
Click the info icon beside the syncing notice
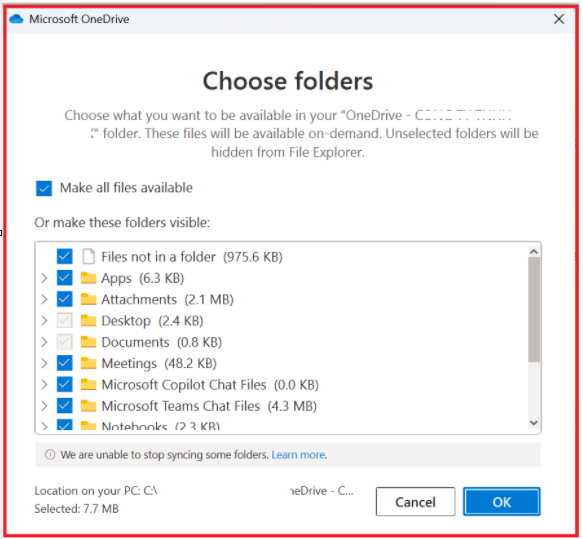(x=50, y=455)
